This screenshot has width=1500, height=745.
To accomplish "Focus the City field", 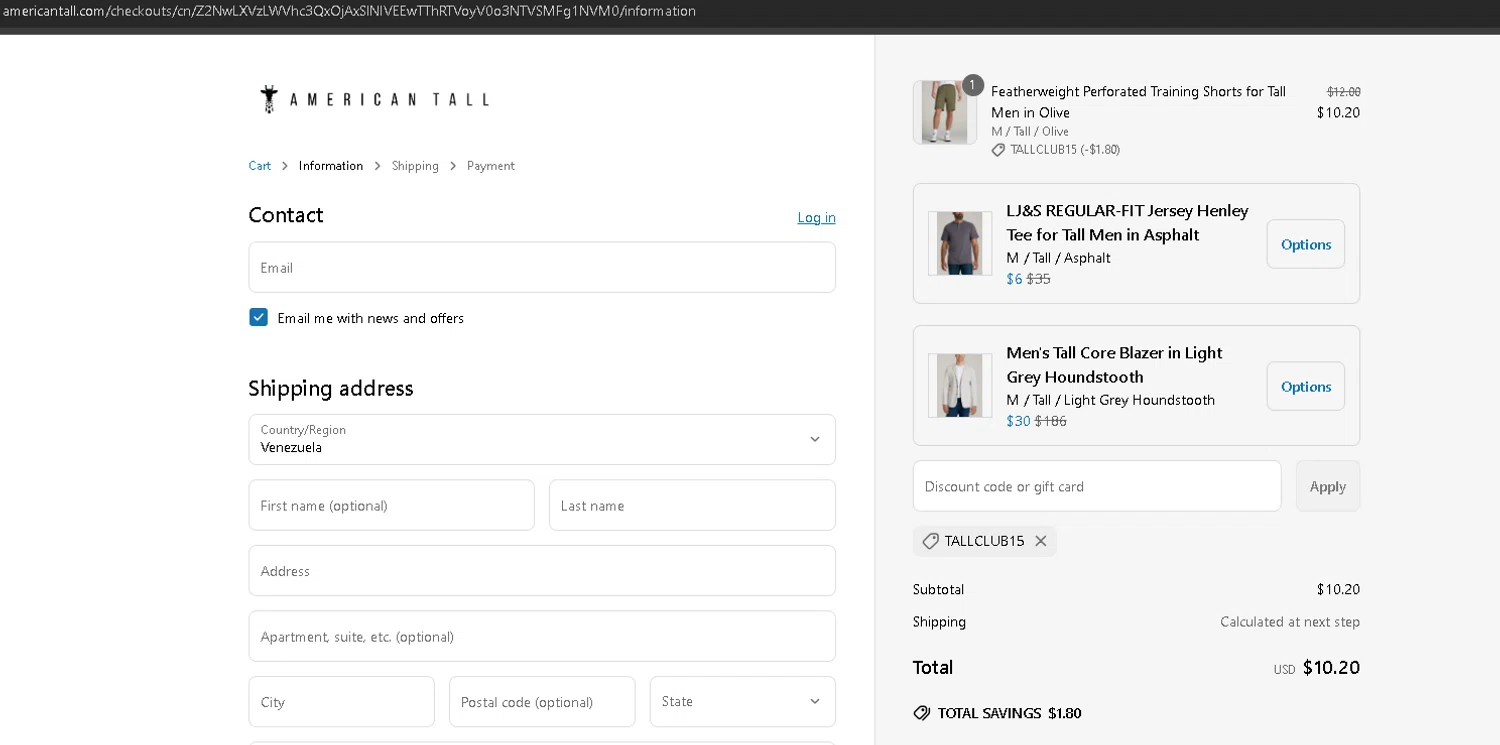I will (x=342, y=702).
